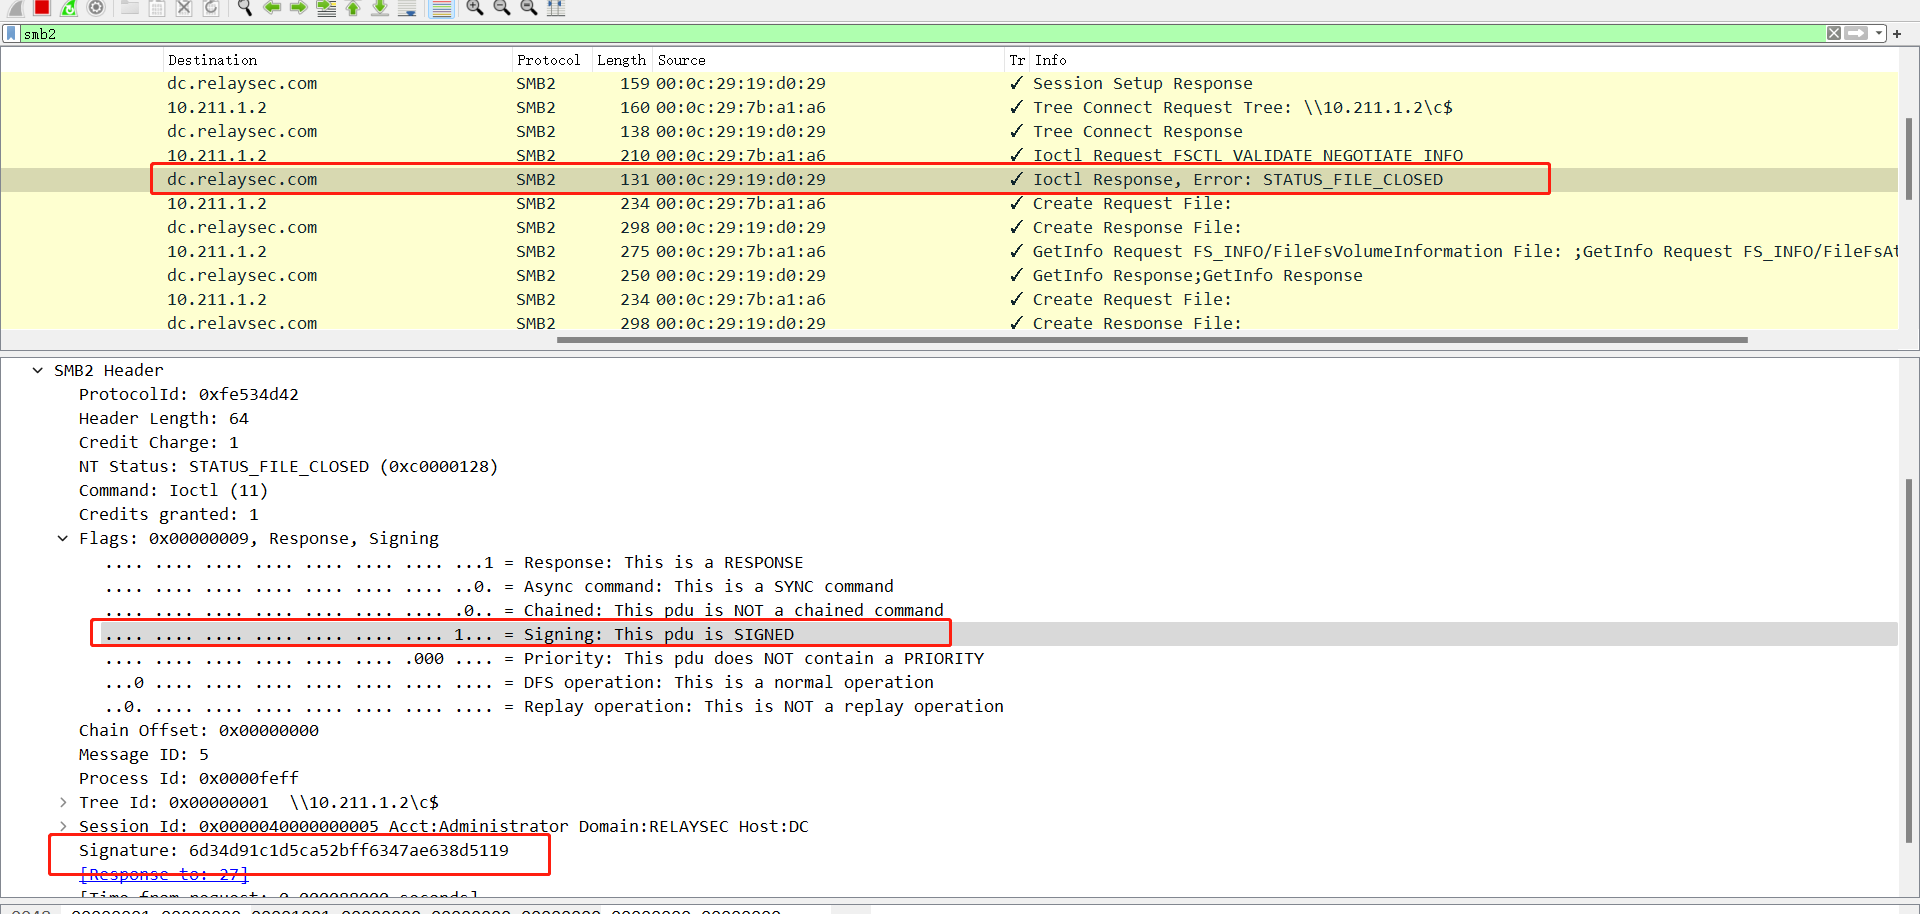
Task: Apply the display filter arrow
Action: pyautogui.click(x=1856, y=33)
